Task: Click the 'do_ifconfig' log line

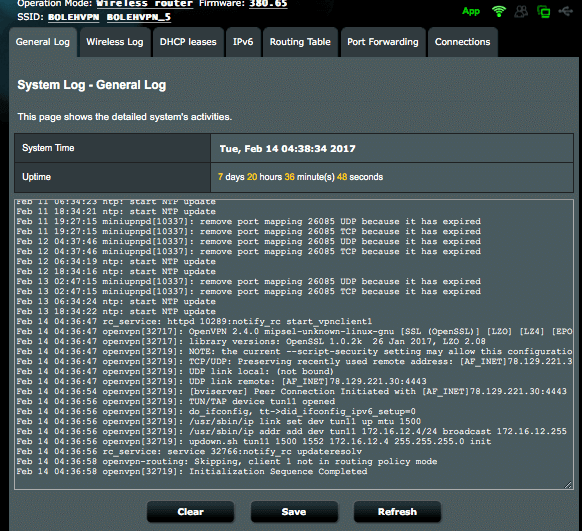Action: [x=216, y=412]
